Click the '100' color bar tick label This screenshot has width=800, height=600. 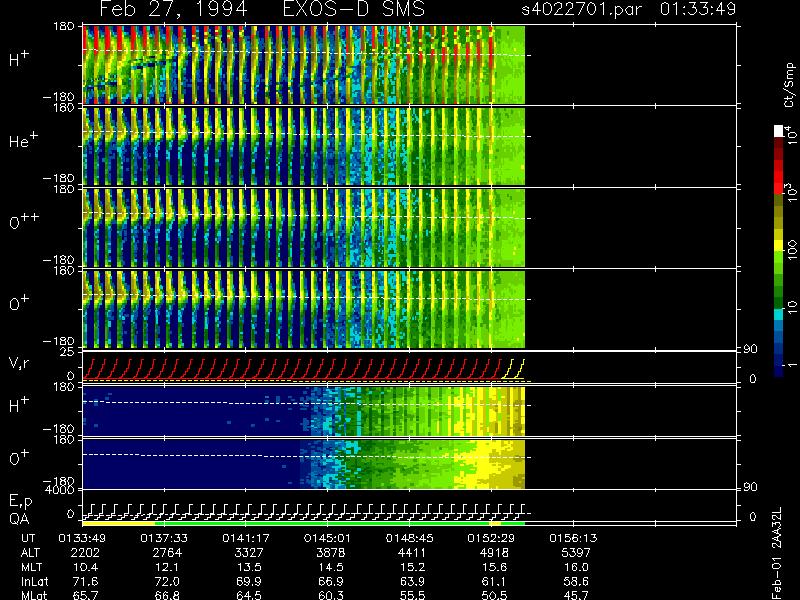(x=792, y=249)
